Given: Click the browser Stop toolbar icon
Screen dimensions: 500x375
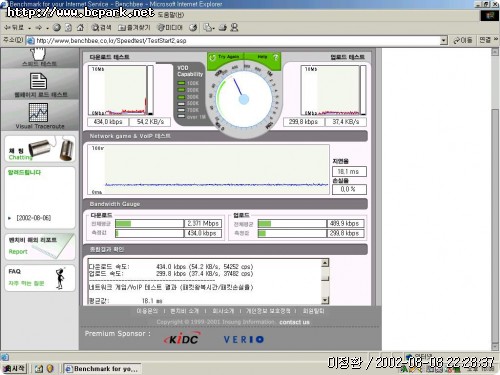Looking at the screenshot, I should [x=57, y=28].
